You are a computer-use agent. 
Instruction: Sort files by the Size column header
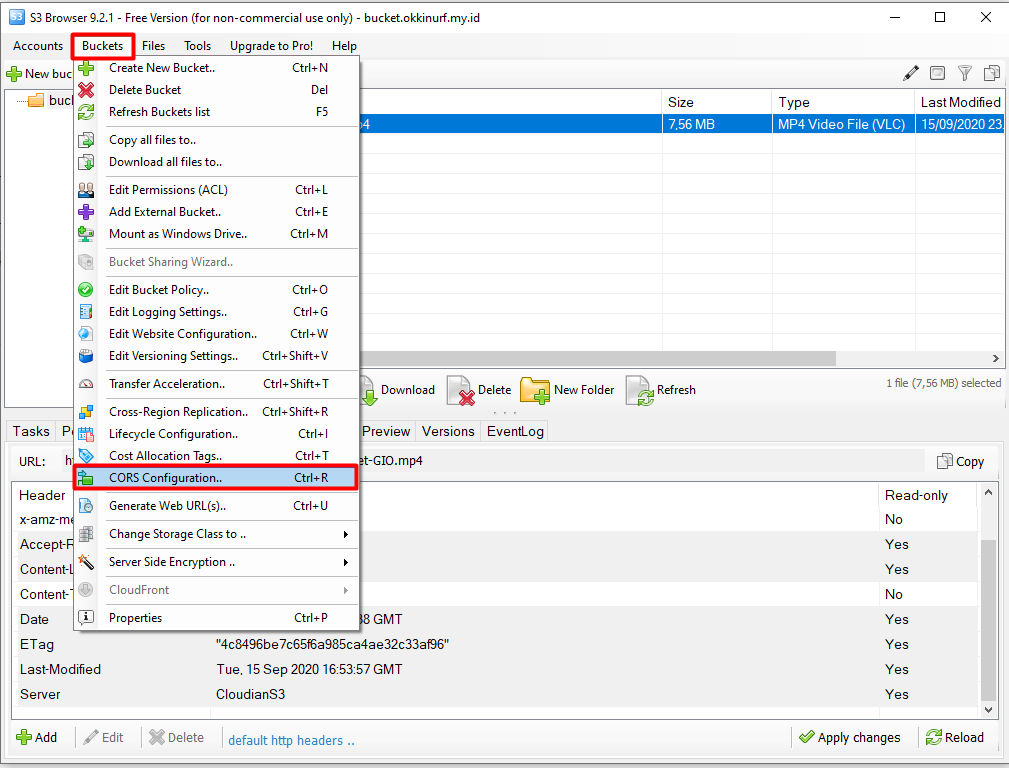coord(716,102)
